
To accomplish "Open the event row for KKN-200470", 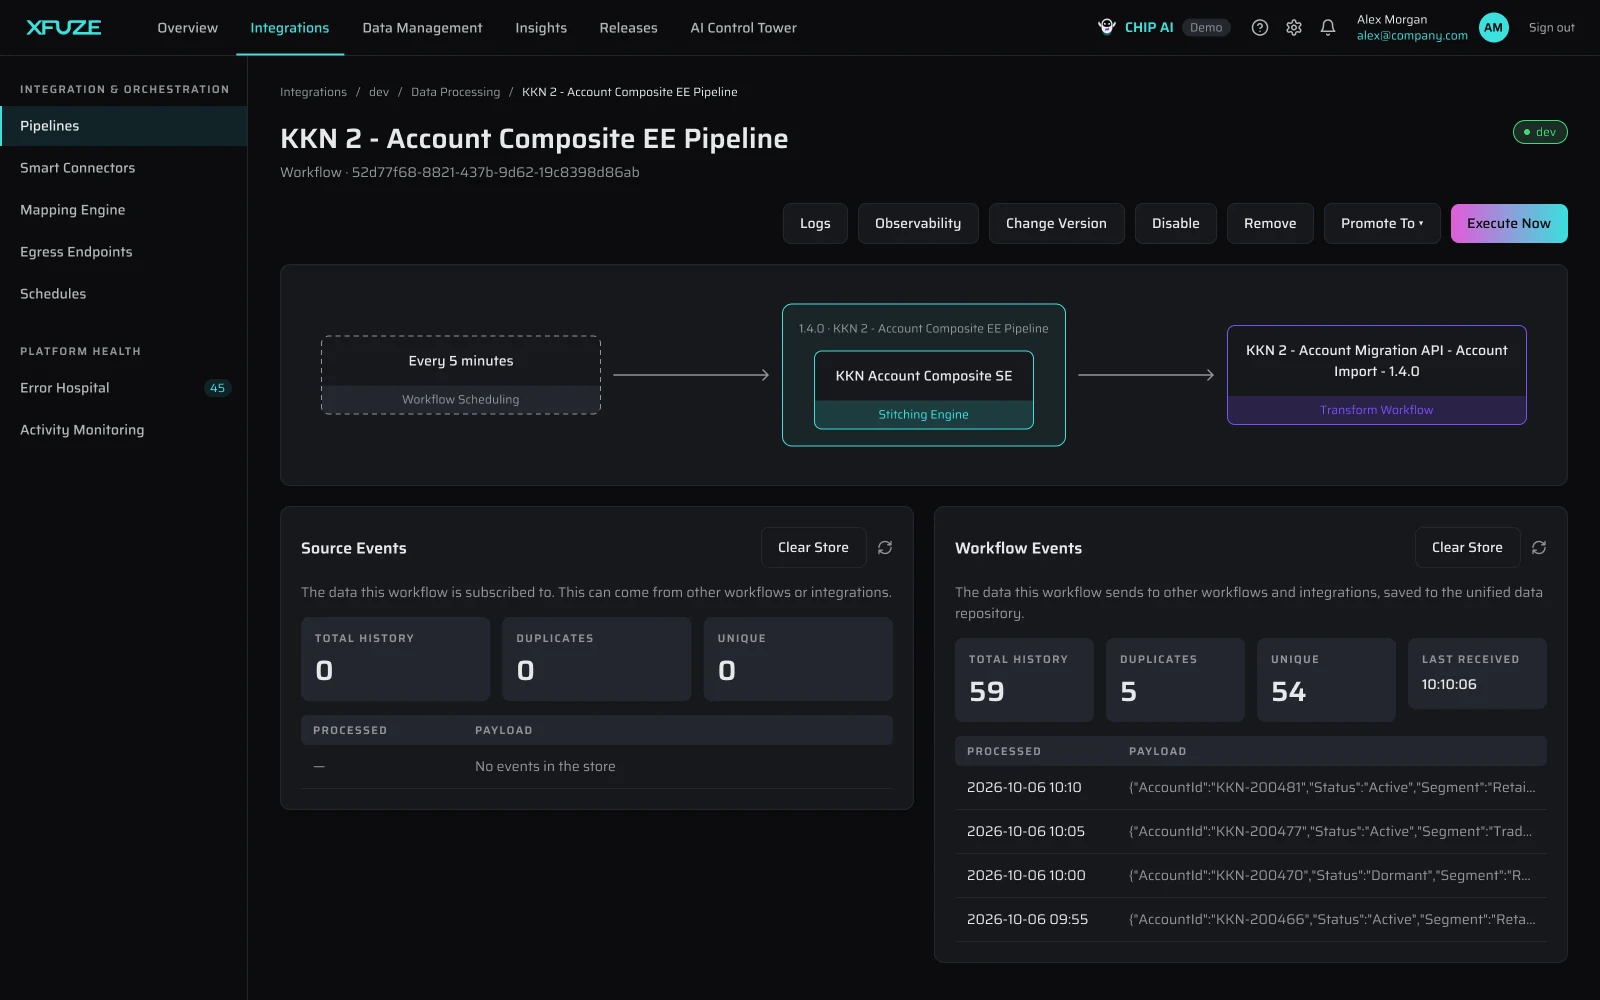I will coord(1250,876).
